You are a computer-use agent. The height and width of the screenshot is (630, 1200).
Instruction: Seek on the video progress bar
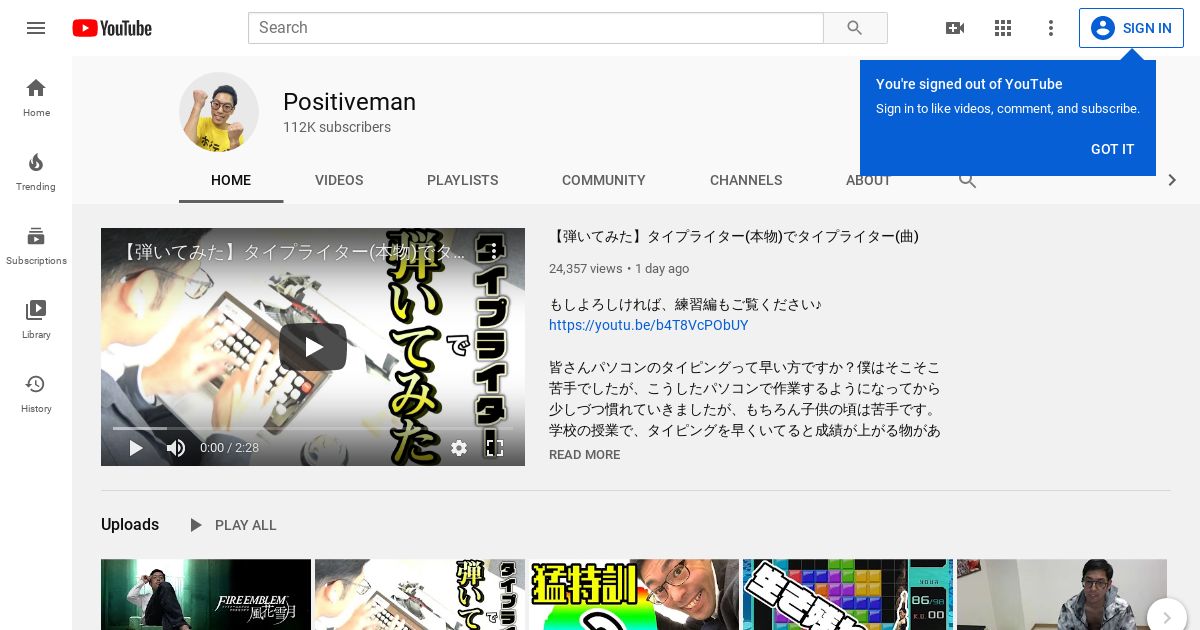pyautogui.click(x=313, y=428)
